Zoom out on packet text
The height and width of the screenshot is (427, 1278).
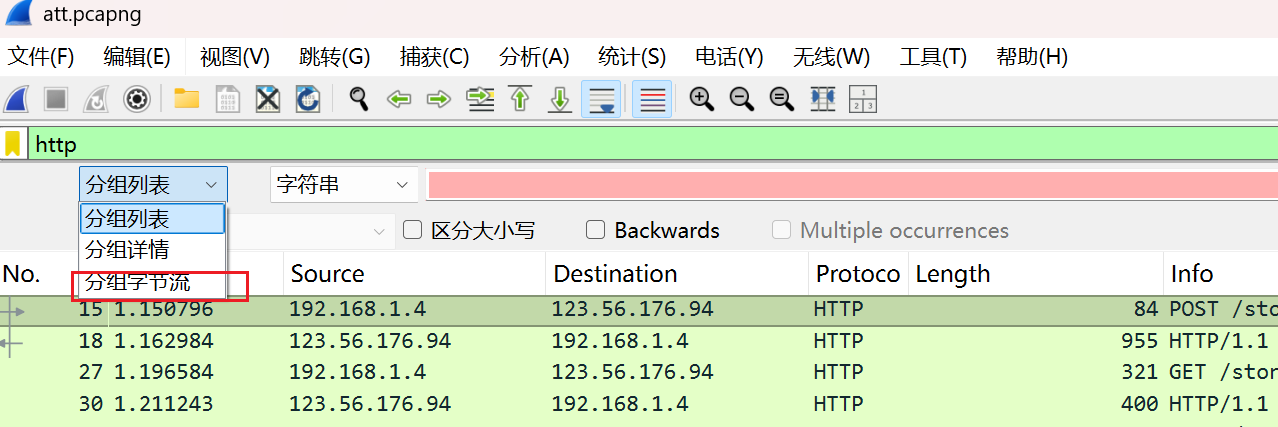(x=742, y=99)
